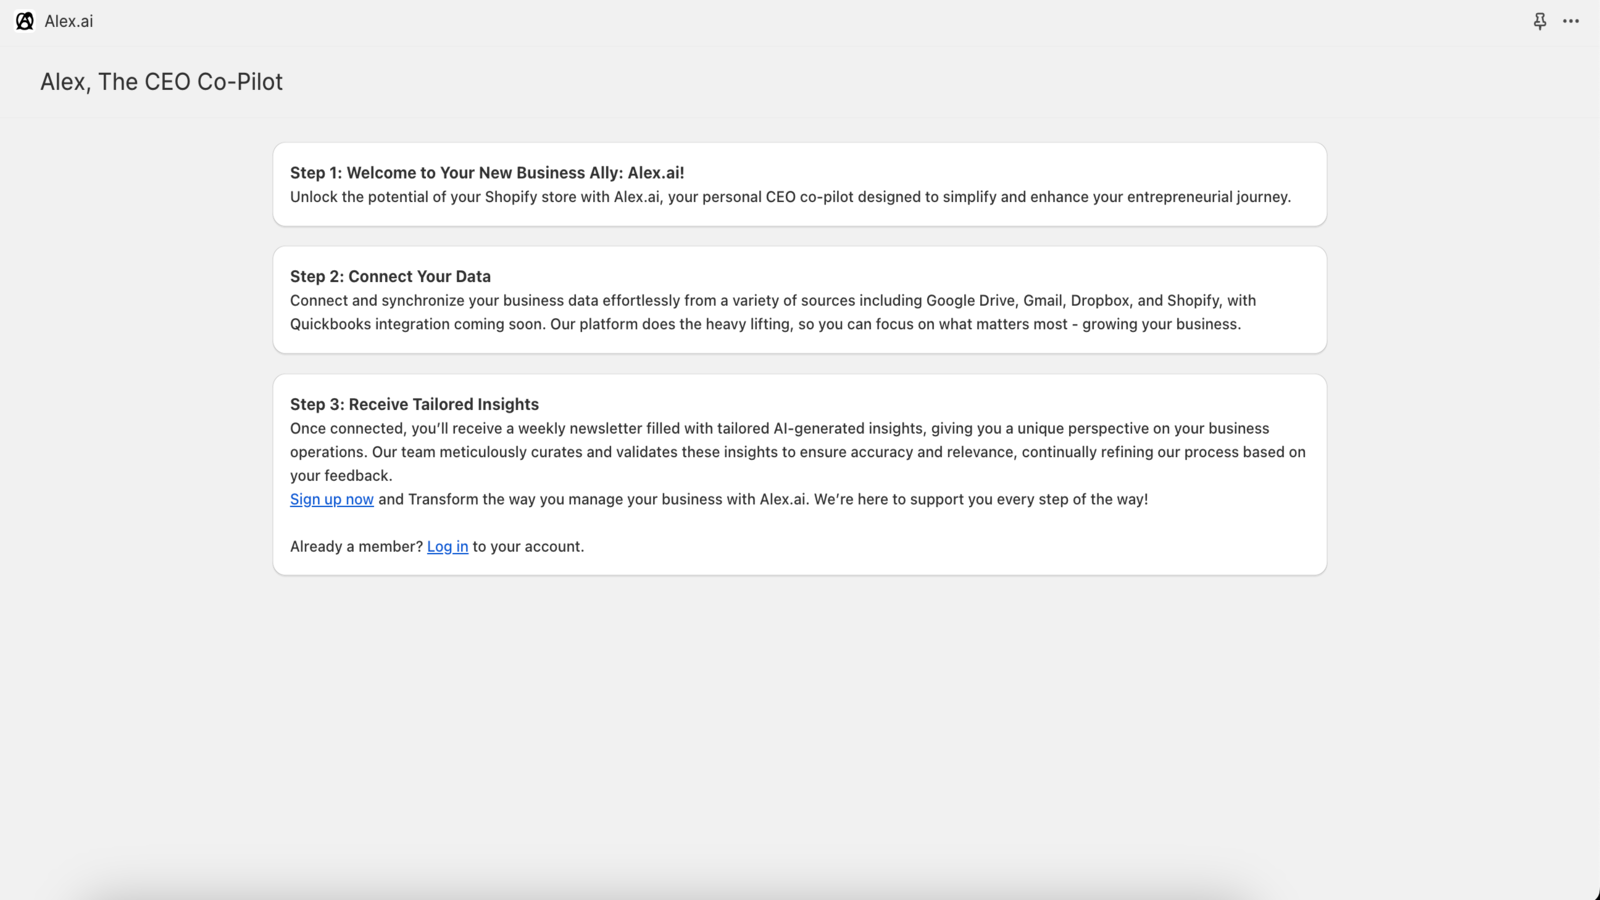Click the text starting 'Connect and synchronize'
The image size is (1600, 900).
(x=773, y=312)
